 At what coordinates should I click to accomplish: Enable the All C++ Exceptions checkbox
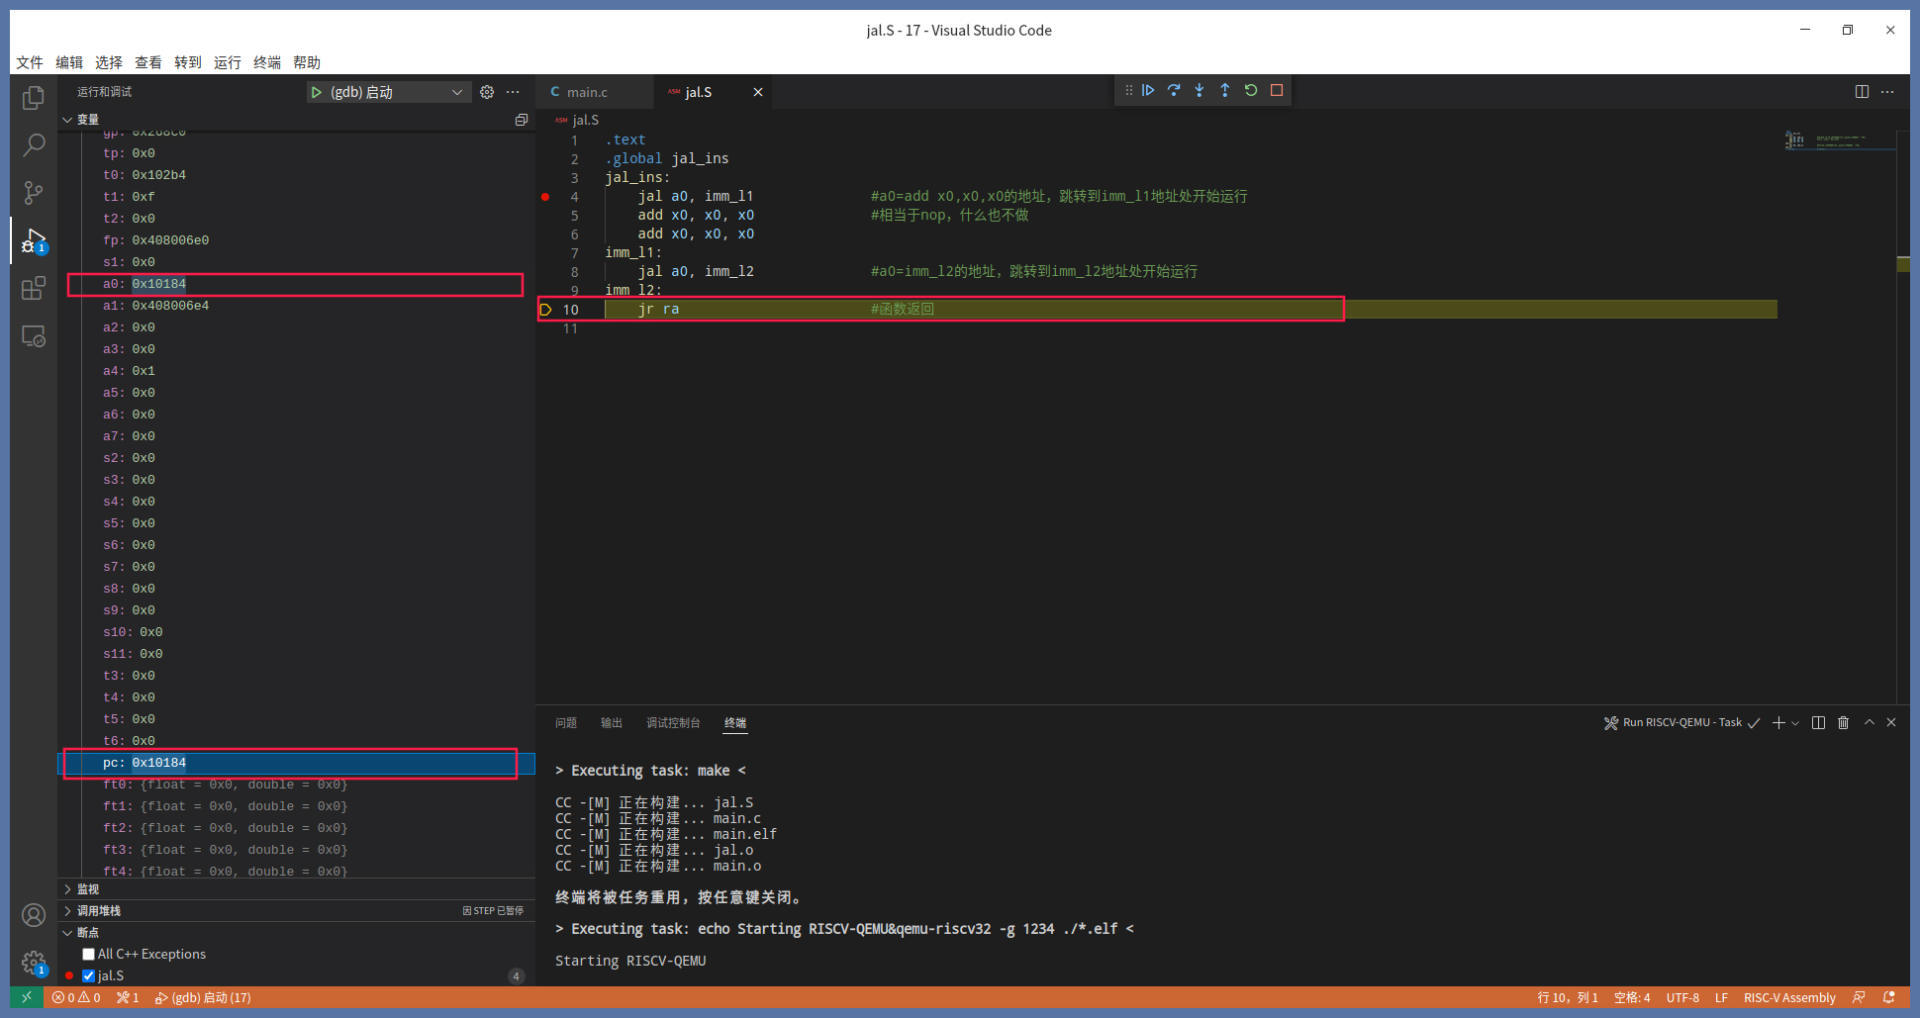(x=89, y=954)
